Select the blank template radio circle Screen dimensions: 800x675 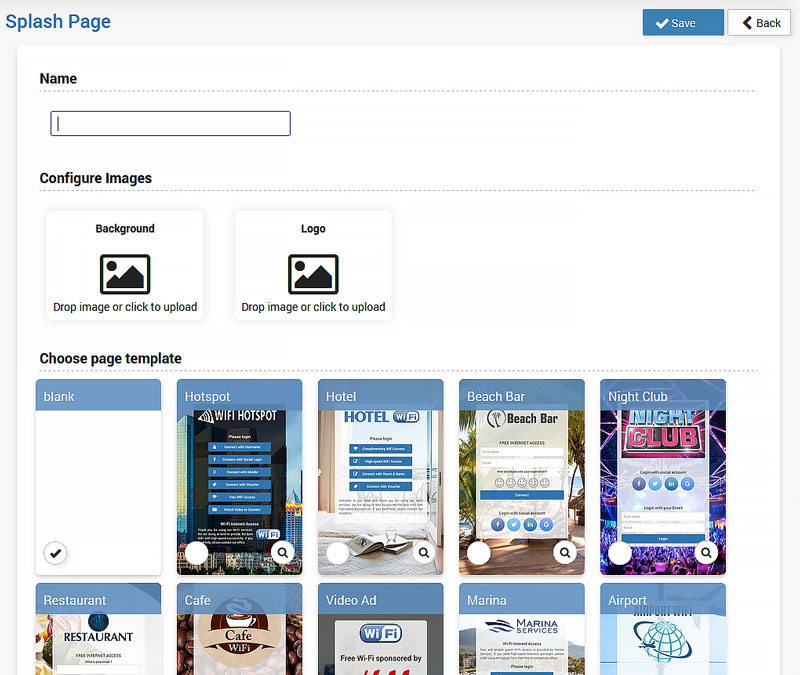click(55, 553)
